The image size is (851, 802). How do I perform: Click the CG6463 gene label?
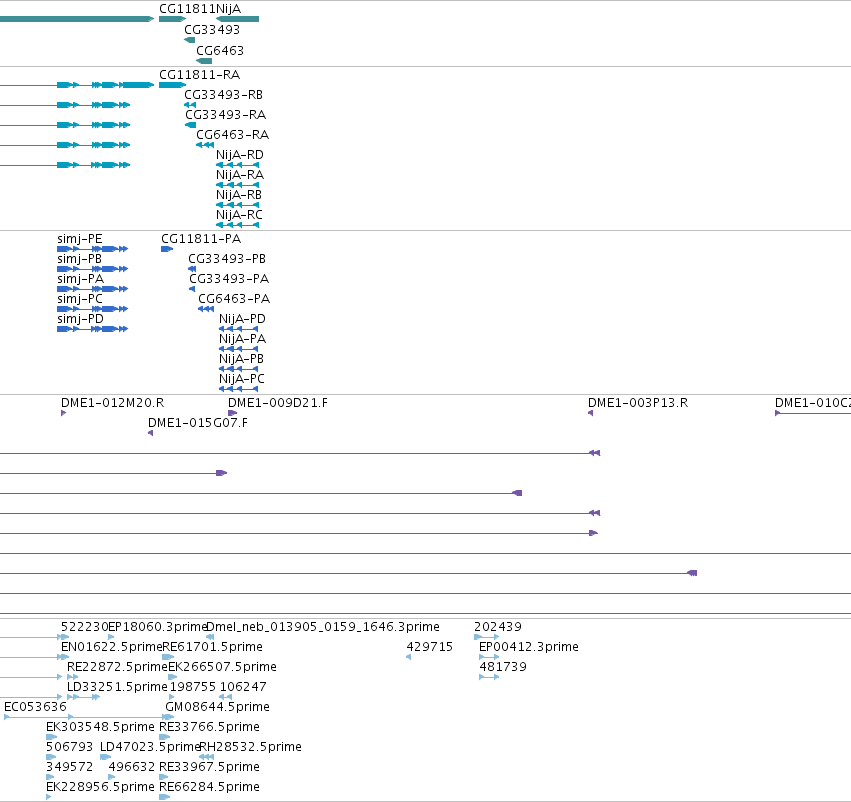[220, 50]
